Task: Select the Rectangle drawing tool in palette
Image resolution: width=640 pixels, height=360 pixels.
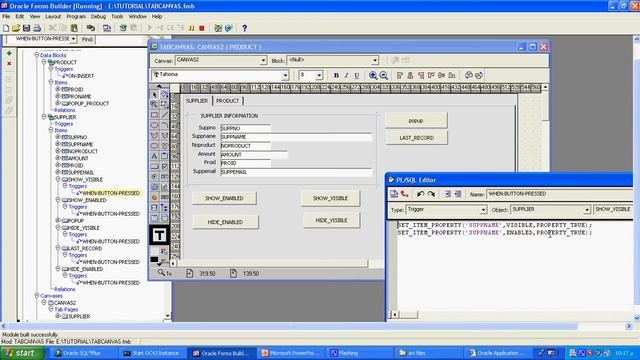Action: [x=154, y=115]
